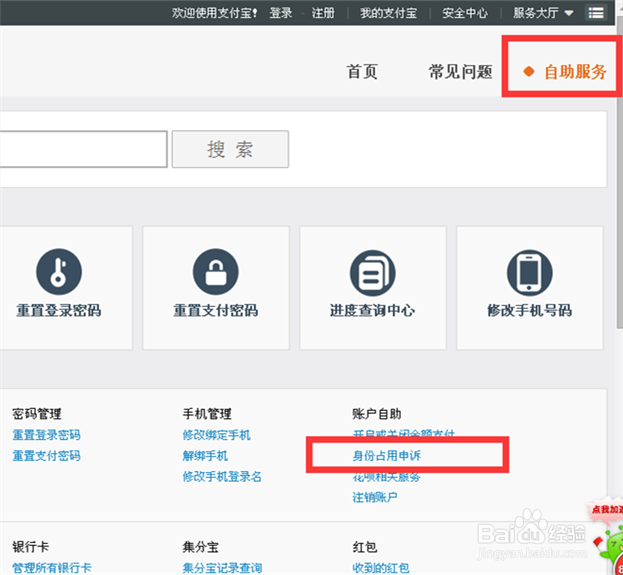The image size is (623, 575).
Task: Open 安全中心 in top bar
Action: [x=465, y=13]
